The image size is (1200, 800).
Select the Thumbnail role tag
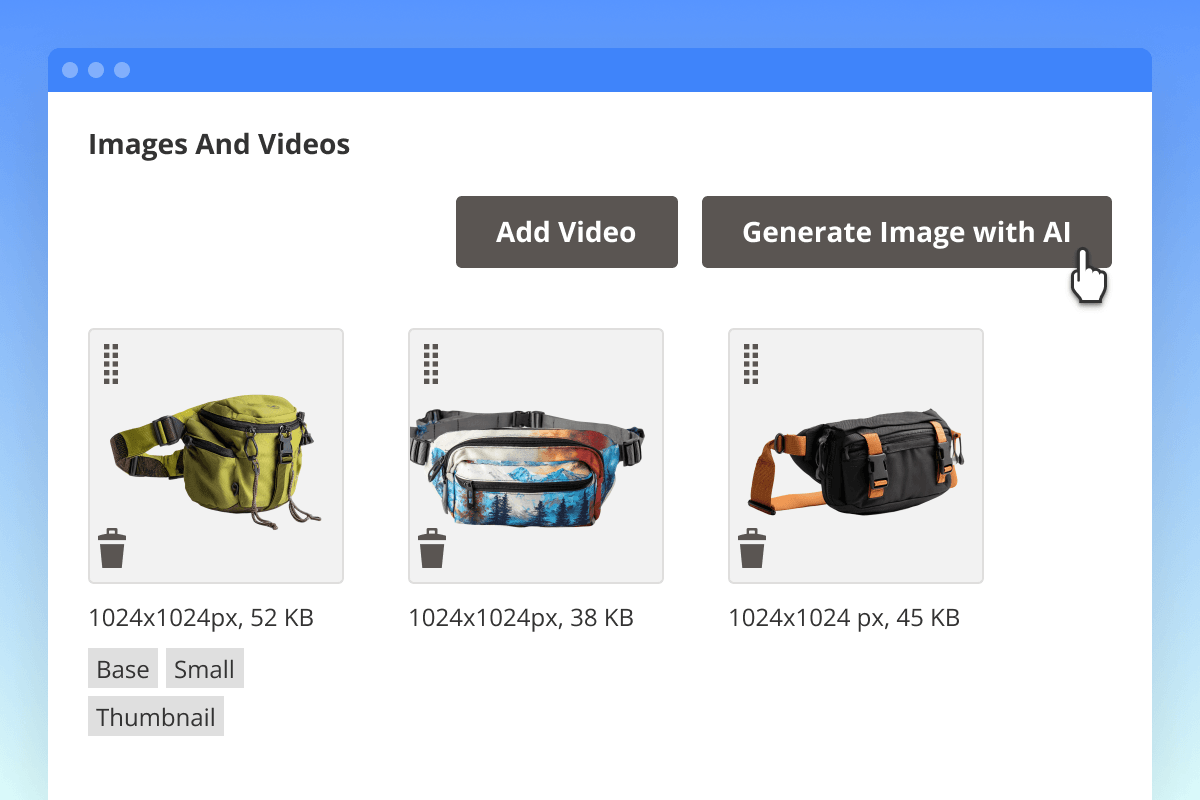click(156, 717)
